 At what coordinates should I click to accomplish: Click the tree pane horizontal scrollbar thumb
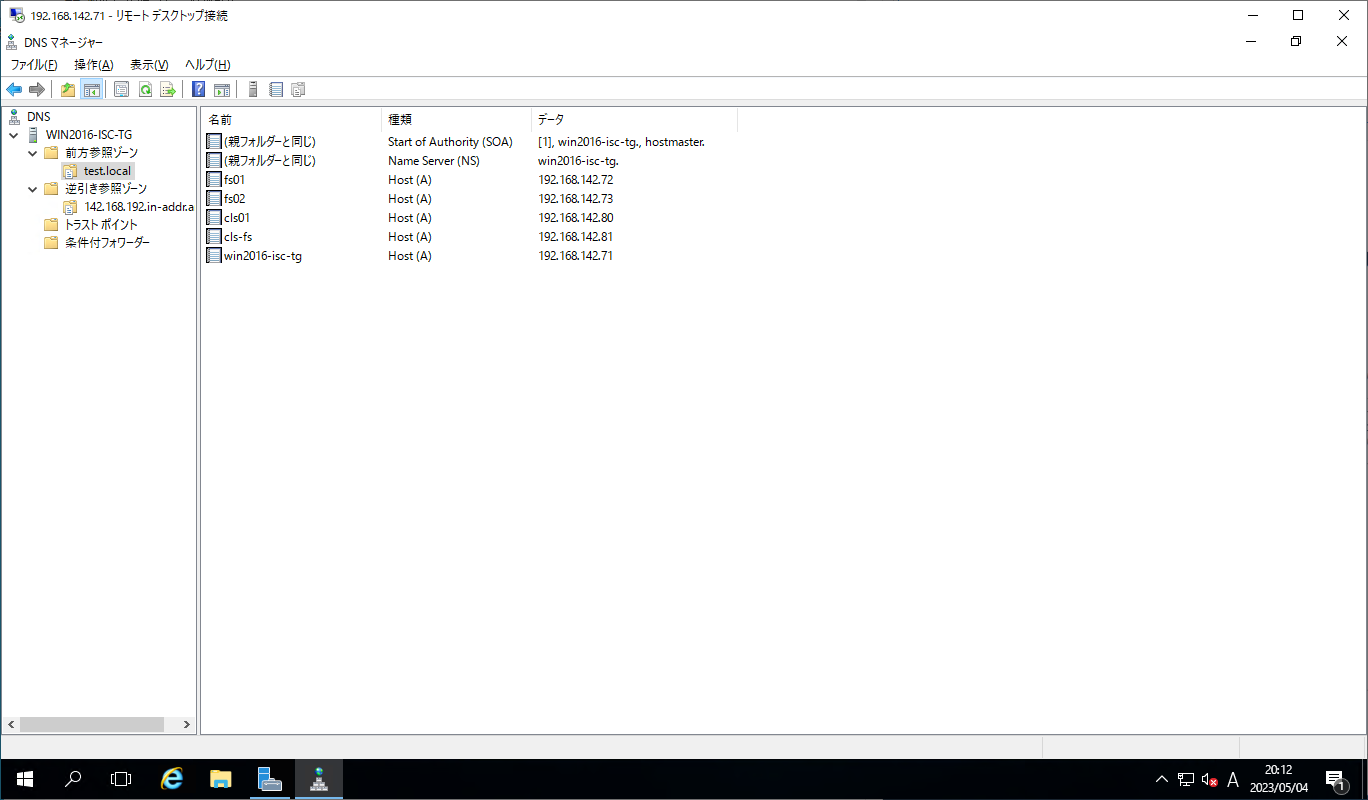point(91,724)
